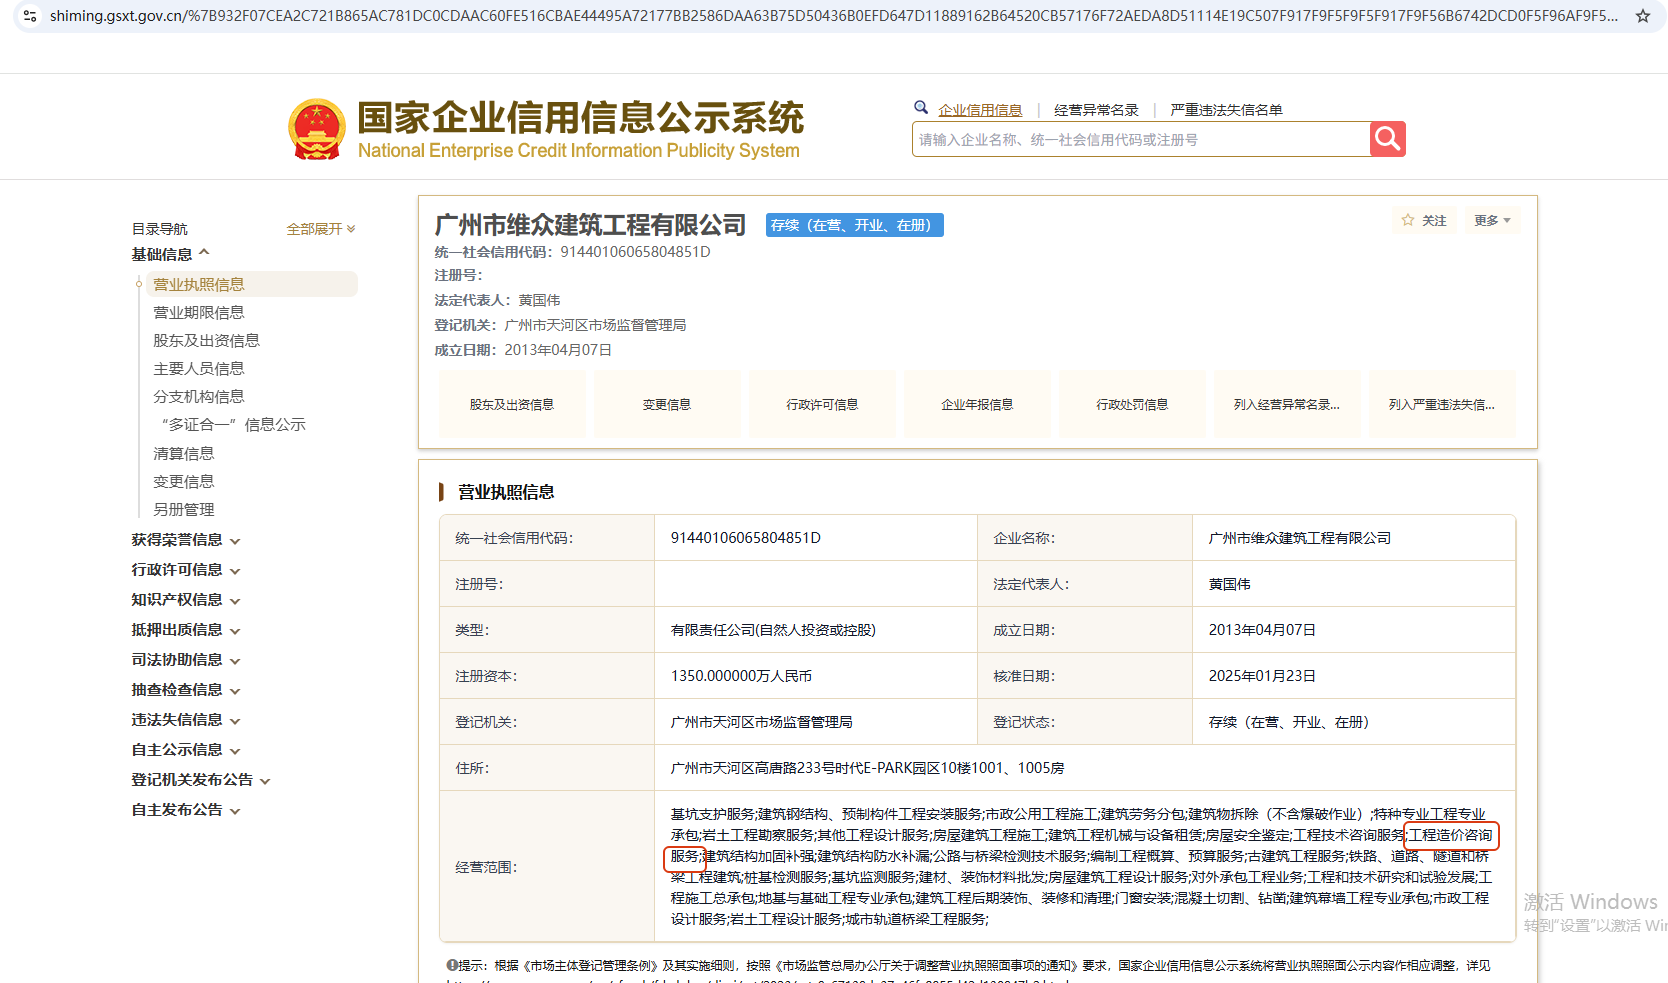Expand 自主公示信息 section
This screenshot has width=1668, height=983.
186,750
